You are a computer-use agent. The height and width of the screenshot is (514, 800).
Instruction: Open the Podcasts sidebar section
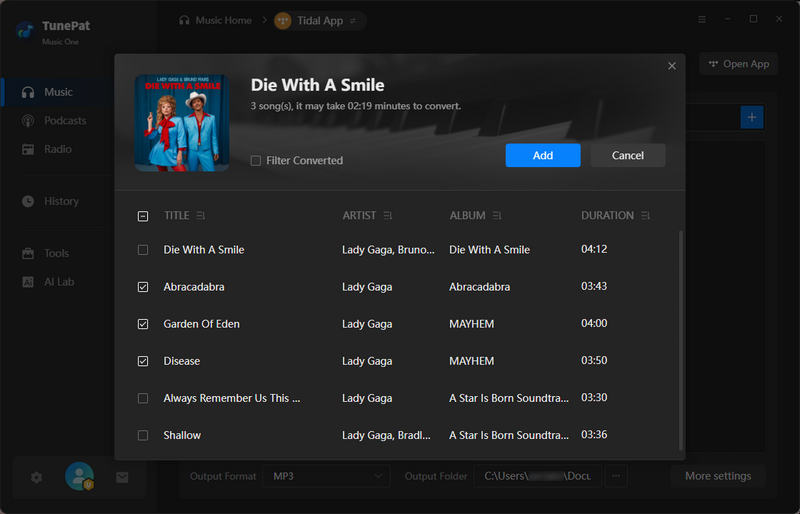coord(65,121)
